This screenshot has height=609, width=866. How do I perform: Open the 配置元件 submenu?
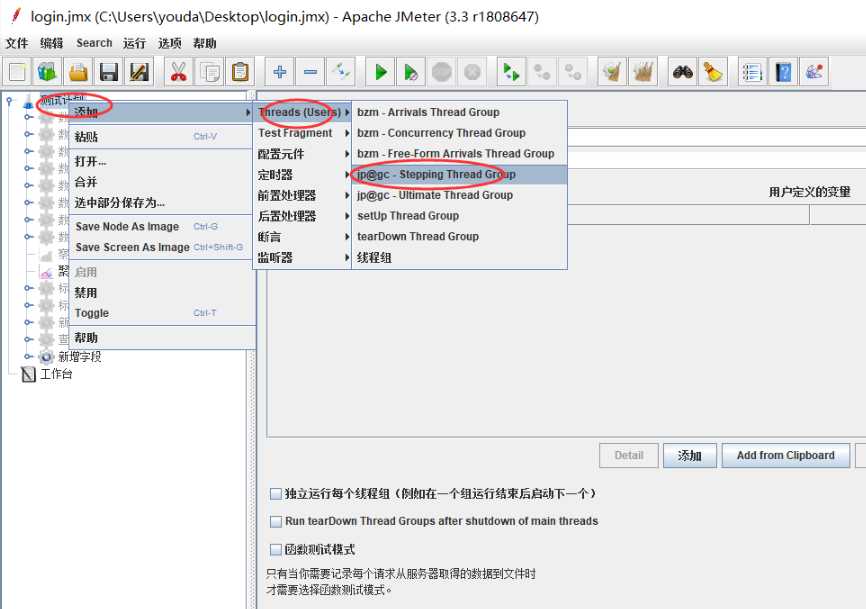pos(303,154)
